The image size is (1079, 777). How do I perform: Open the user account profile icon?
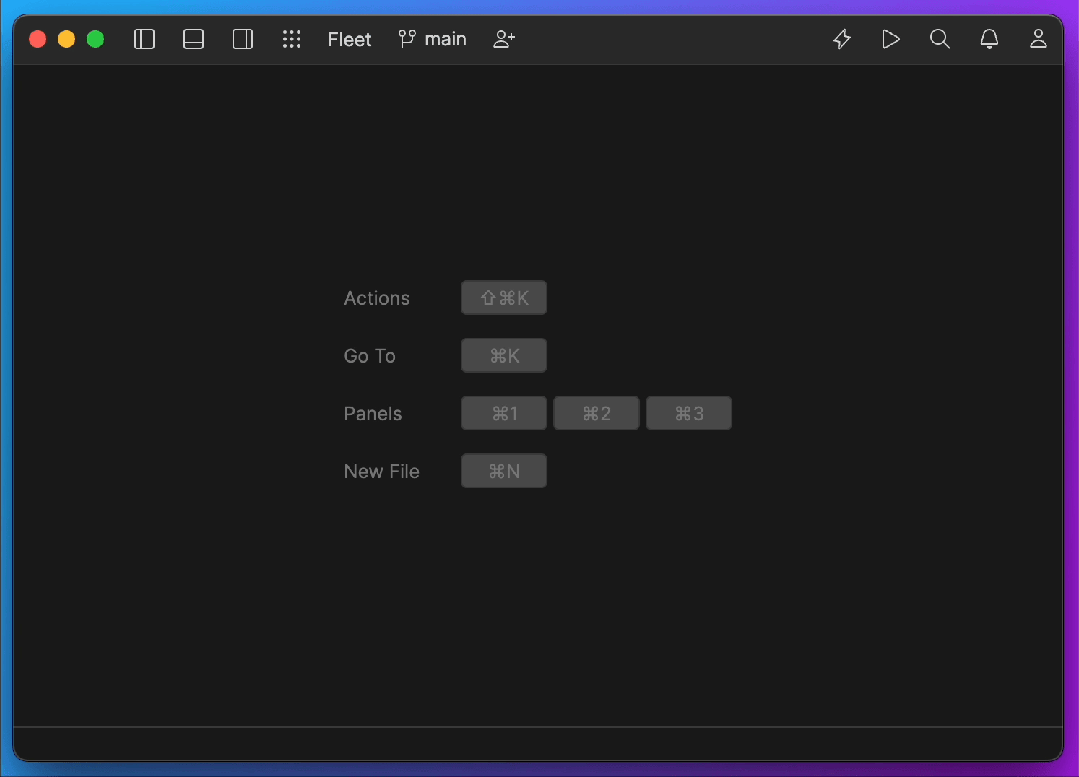coord(1038,39)
